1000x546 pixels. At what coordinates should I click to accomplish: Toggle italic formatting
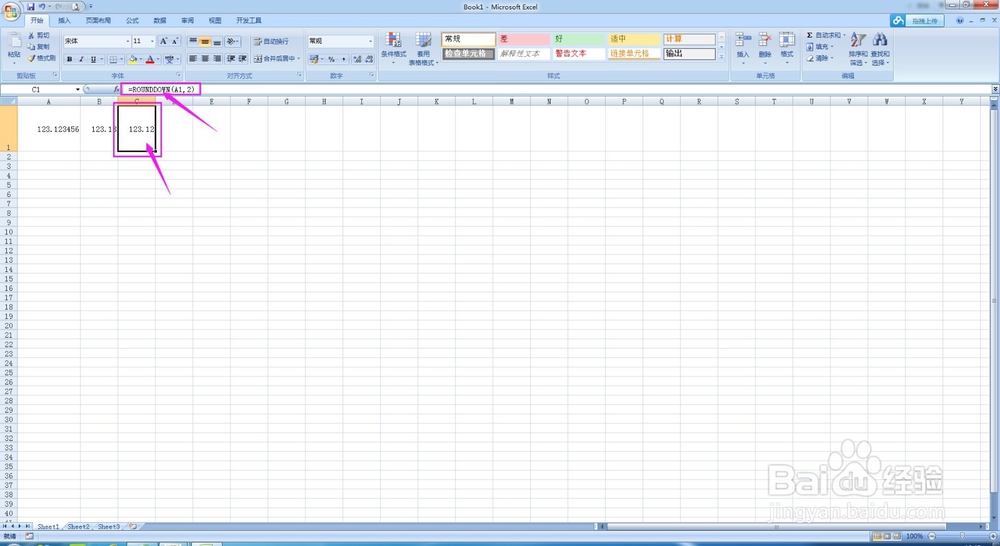(x=81, y=59)
